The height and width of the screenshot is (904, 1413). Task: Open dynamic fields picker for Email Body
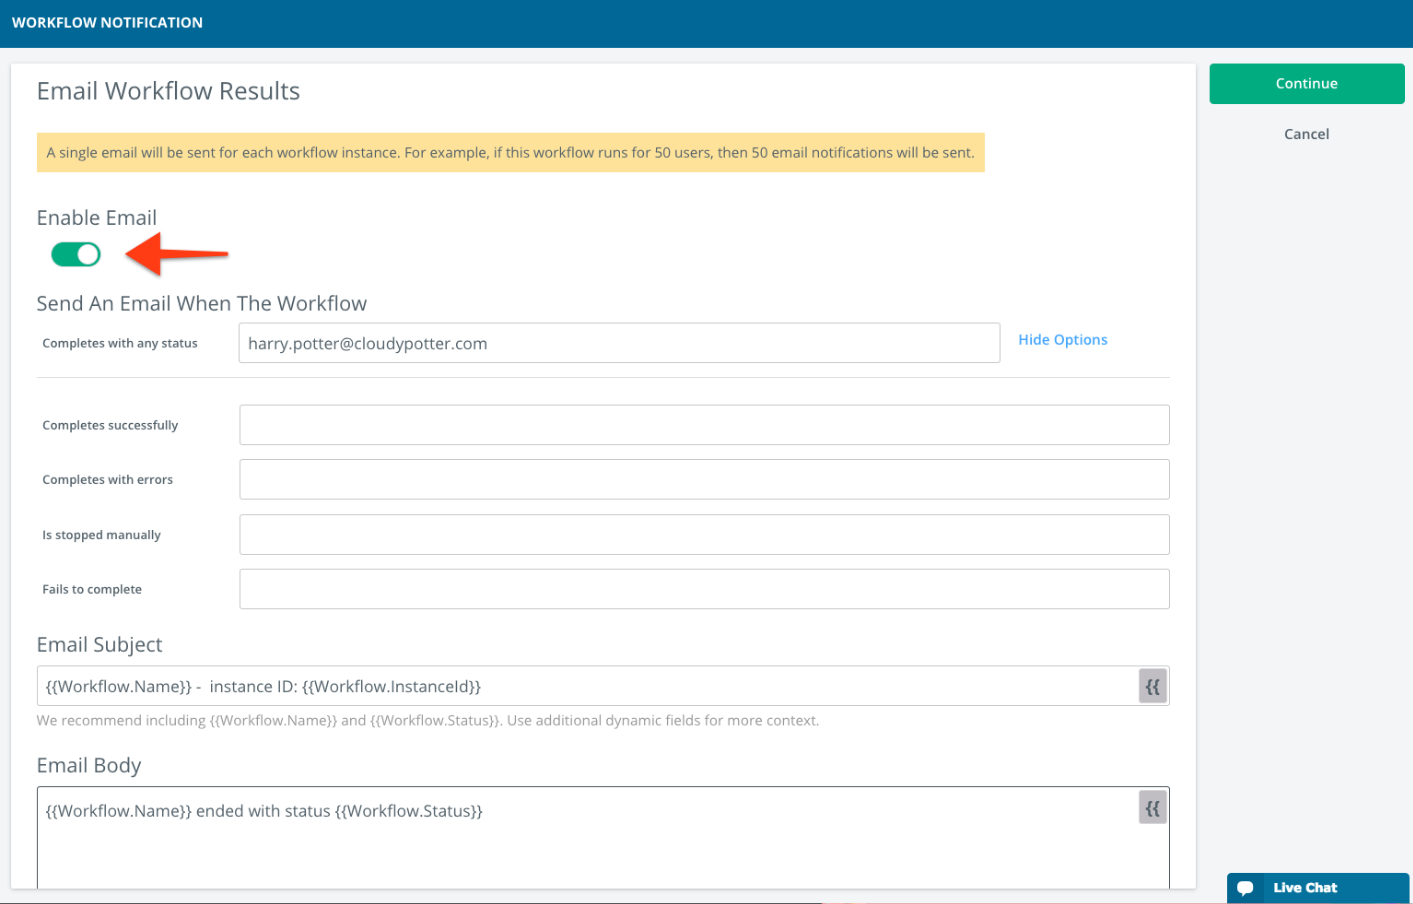pyautogui.click(x=1152, y=807)
